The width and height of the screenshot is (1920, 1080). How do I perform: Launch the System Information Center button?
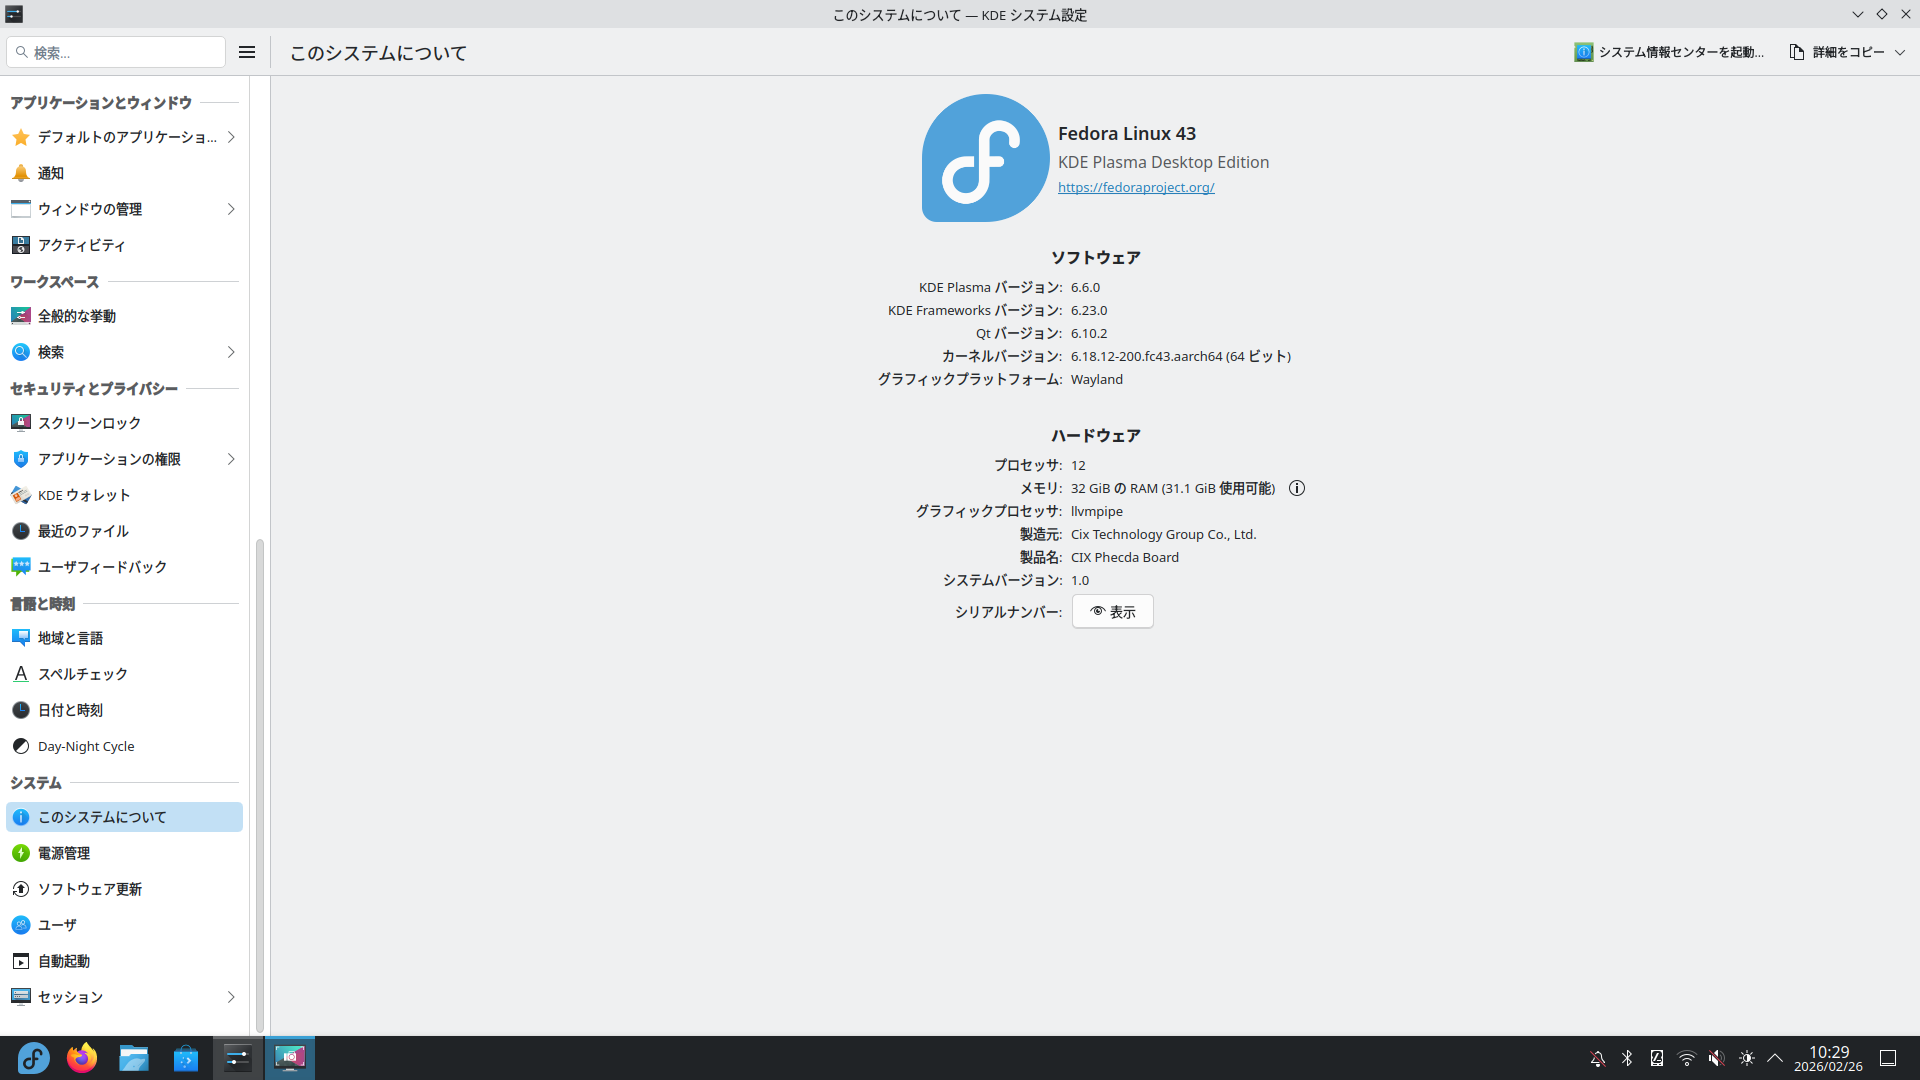(x=1669, y=52)
